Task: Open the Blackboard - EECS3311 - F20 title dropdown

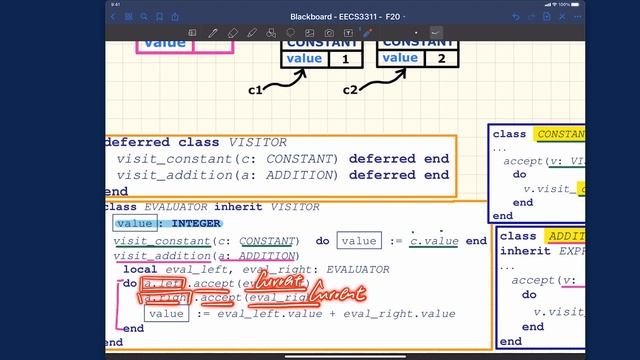Action: [347, 17]
